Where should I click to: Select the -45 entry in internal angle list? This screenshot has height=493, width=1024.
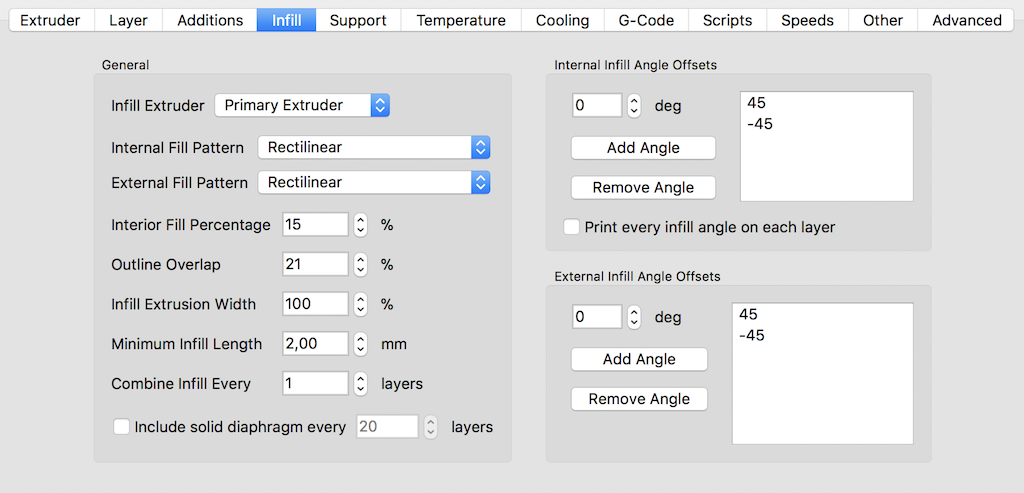point(759,124)
